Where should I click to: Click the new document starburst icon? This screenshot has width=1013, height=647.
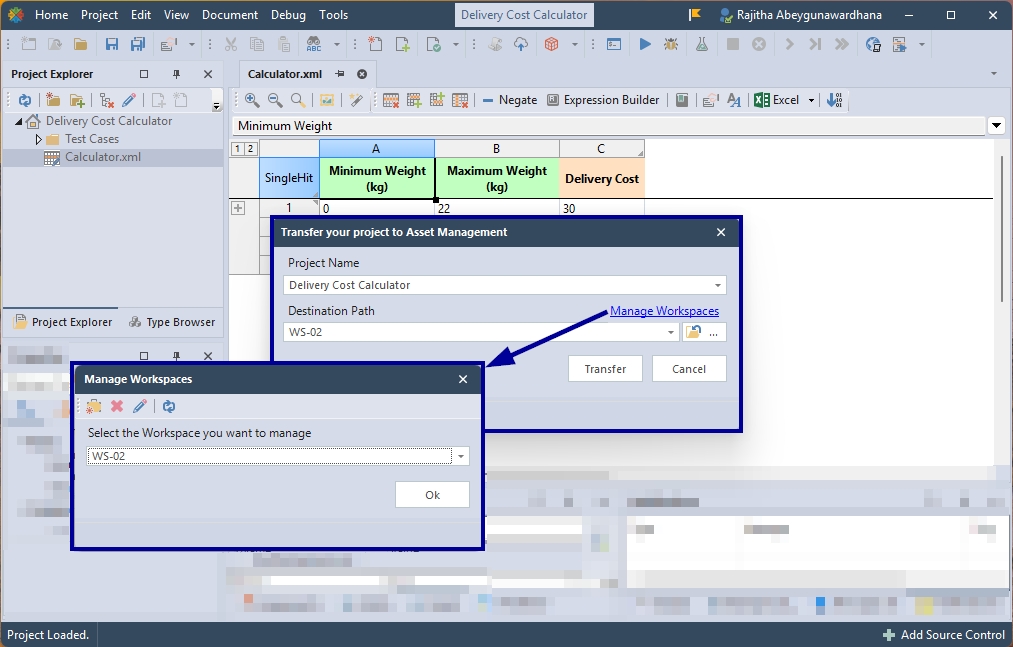click(x=375, y=44)
